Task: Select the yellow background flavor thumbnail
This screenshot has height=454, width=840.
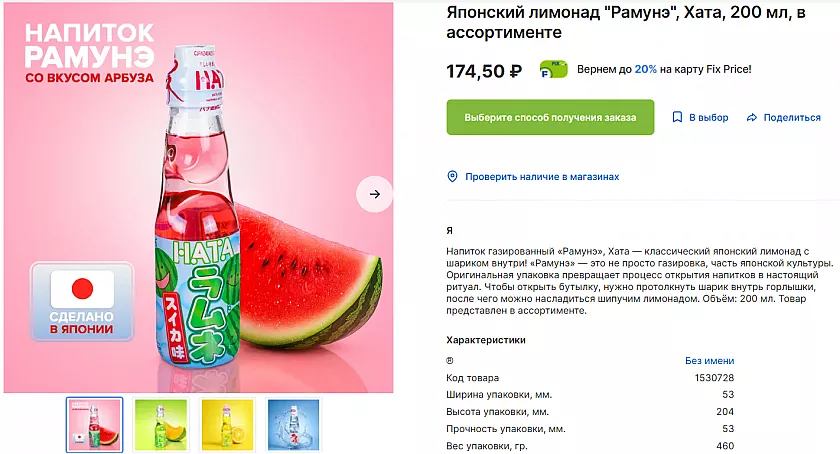Action: 227,424
